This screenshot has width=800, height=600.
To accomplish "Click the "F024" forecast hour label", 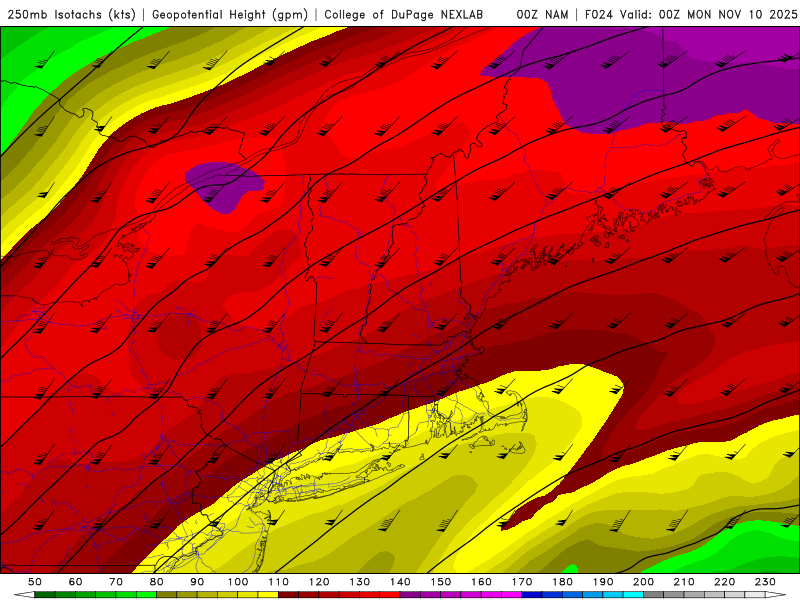I will click(599, 14).
